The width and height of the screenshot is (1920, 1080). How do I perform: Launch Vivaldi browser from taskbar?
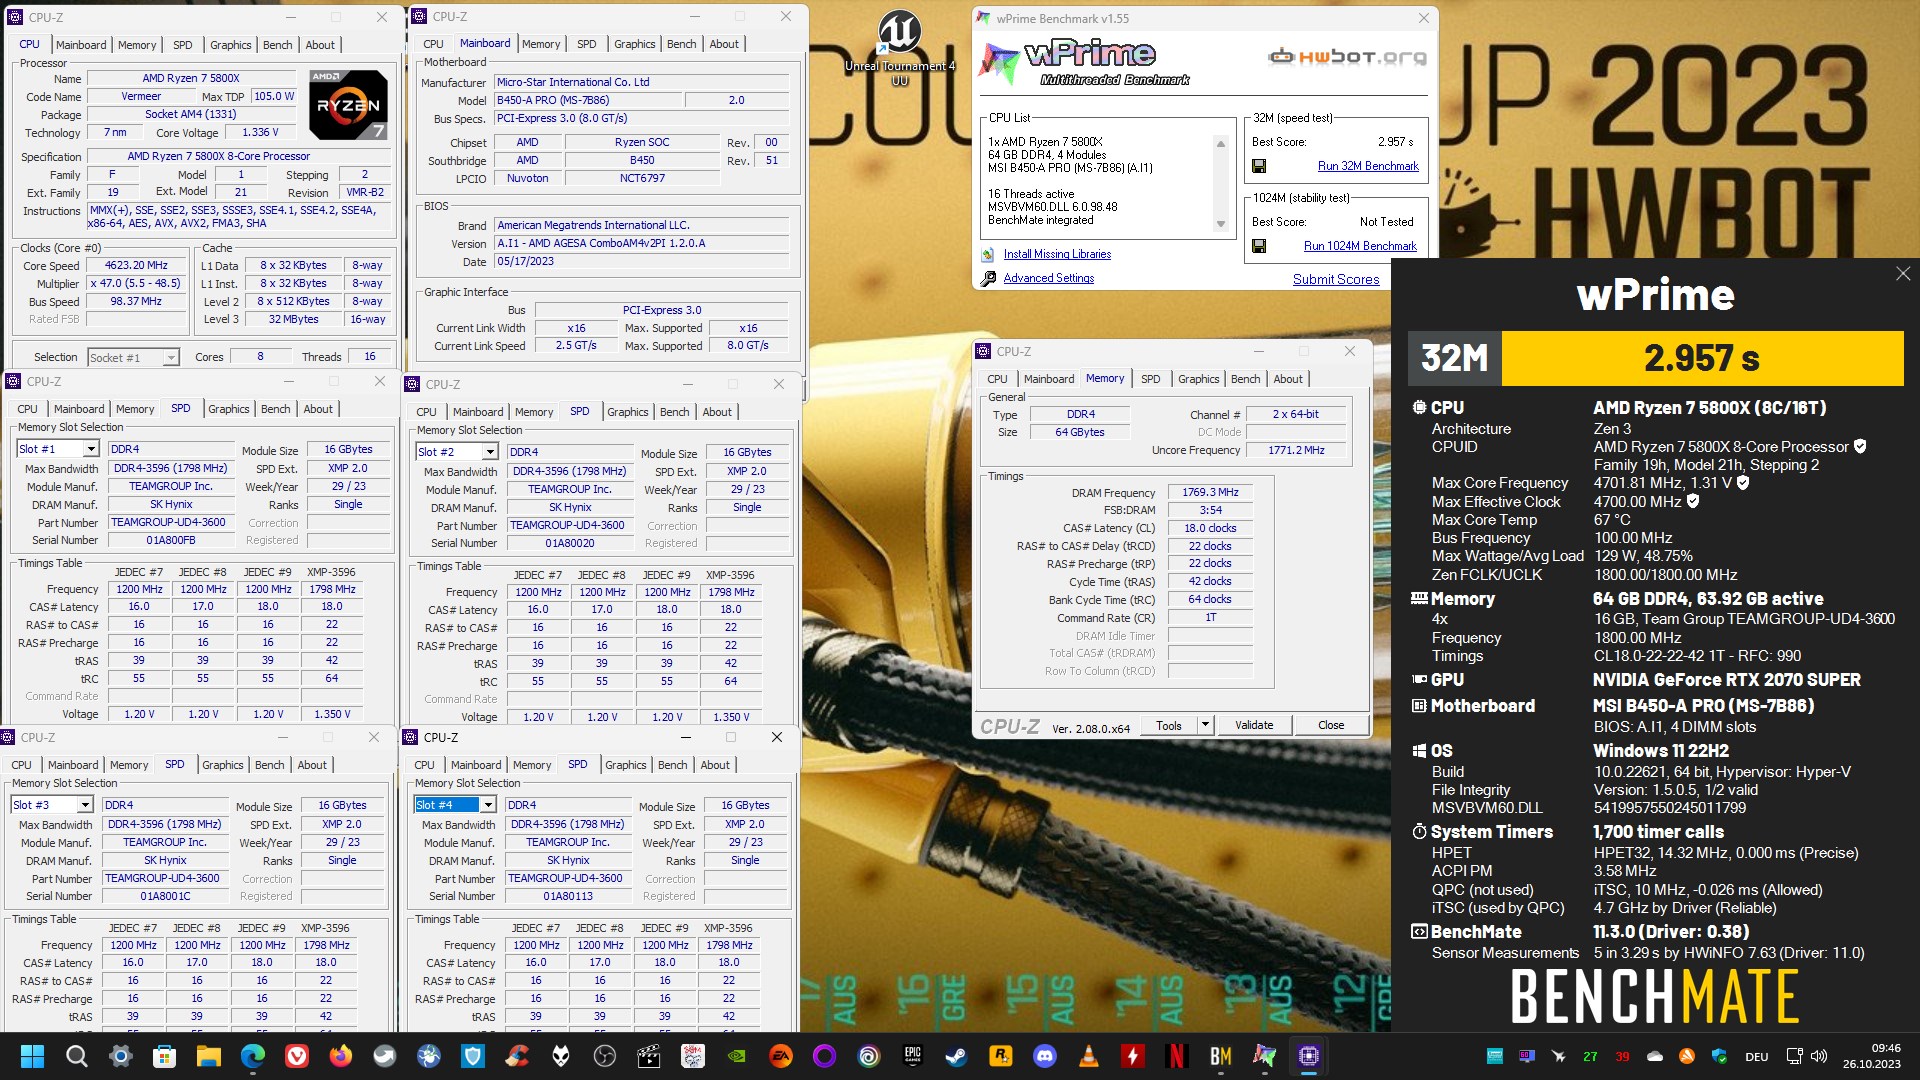(x=296, y=1056)
